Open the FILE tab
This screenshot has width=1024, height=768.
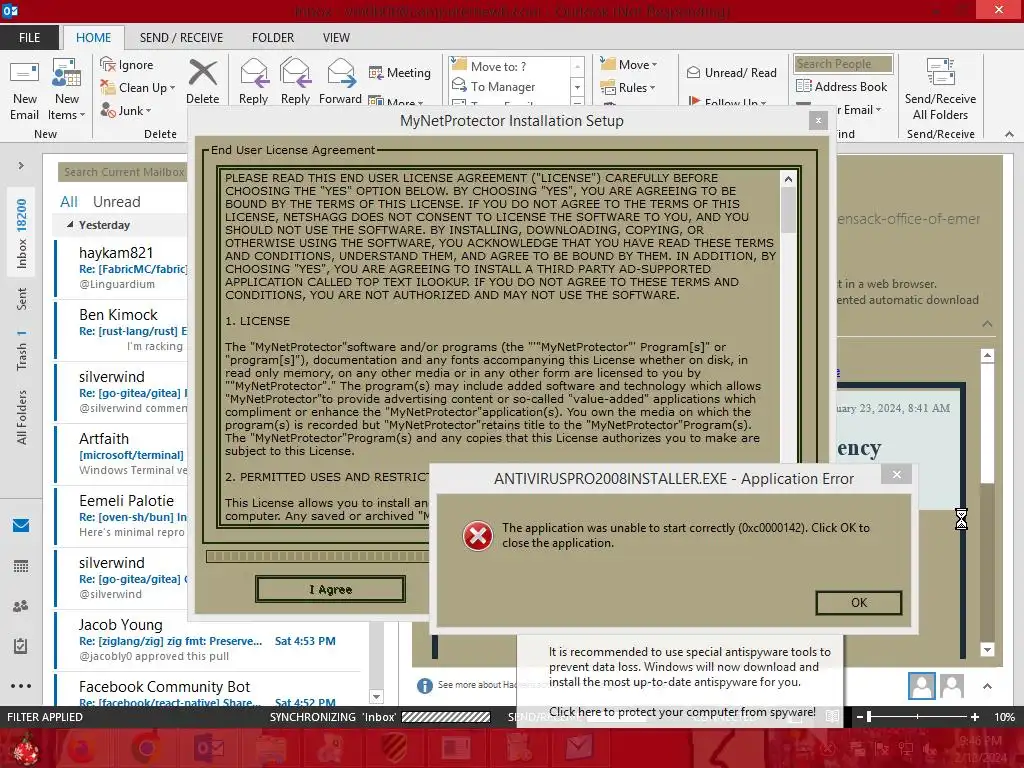coord(29,38)
